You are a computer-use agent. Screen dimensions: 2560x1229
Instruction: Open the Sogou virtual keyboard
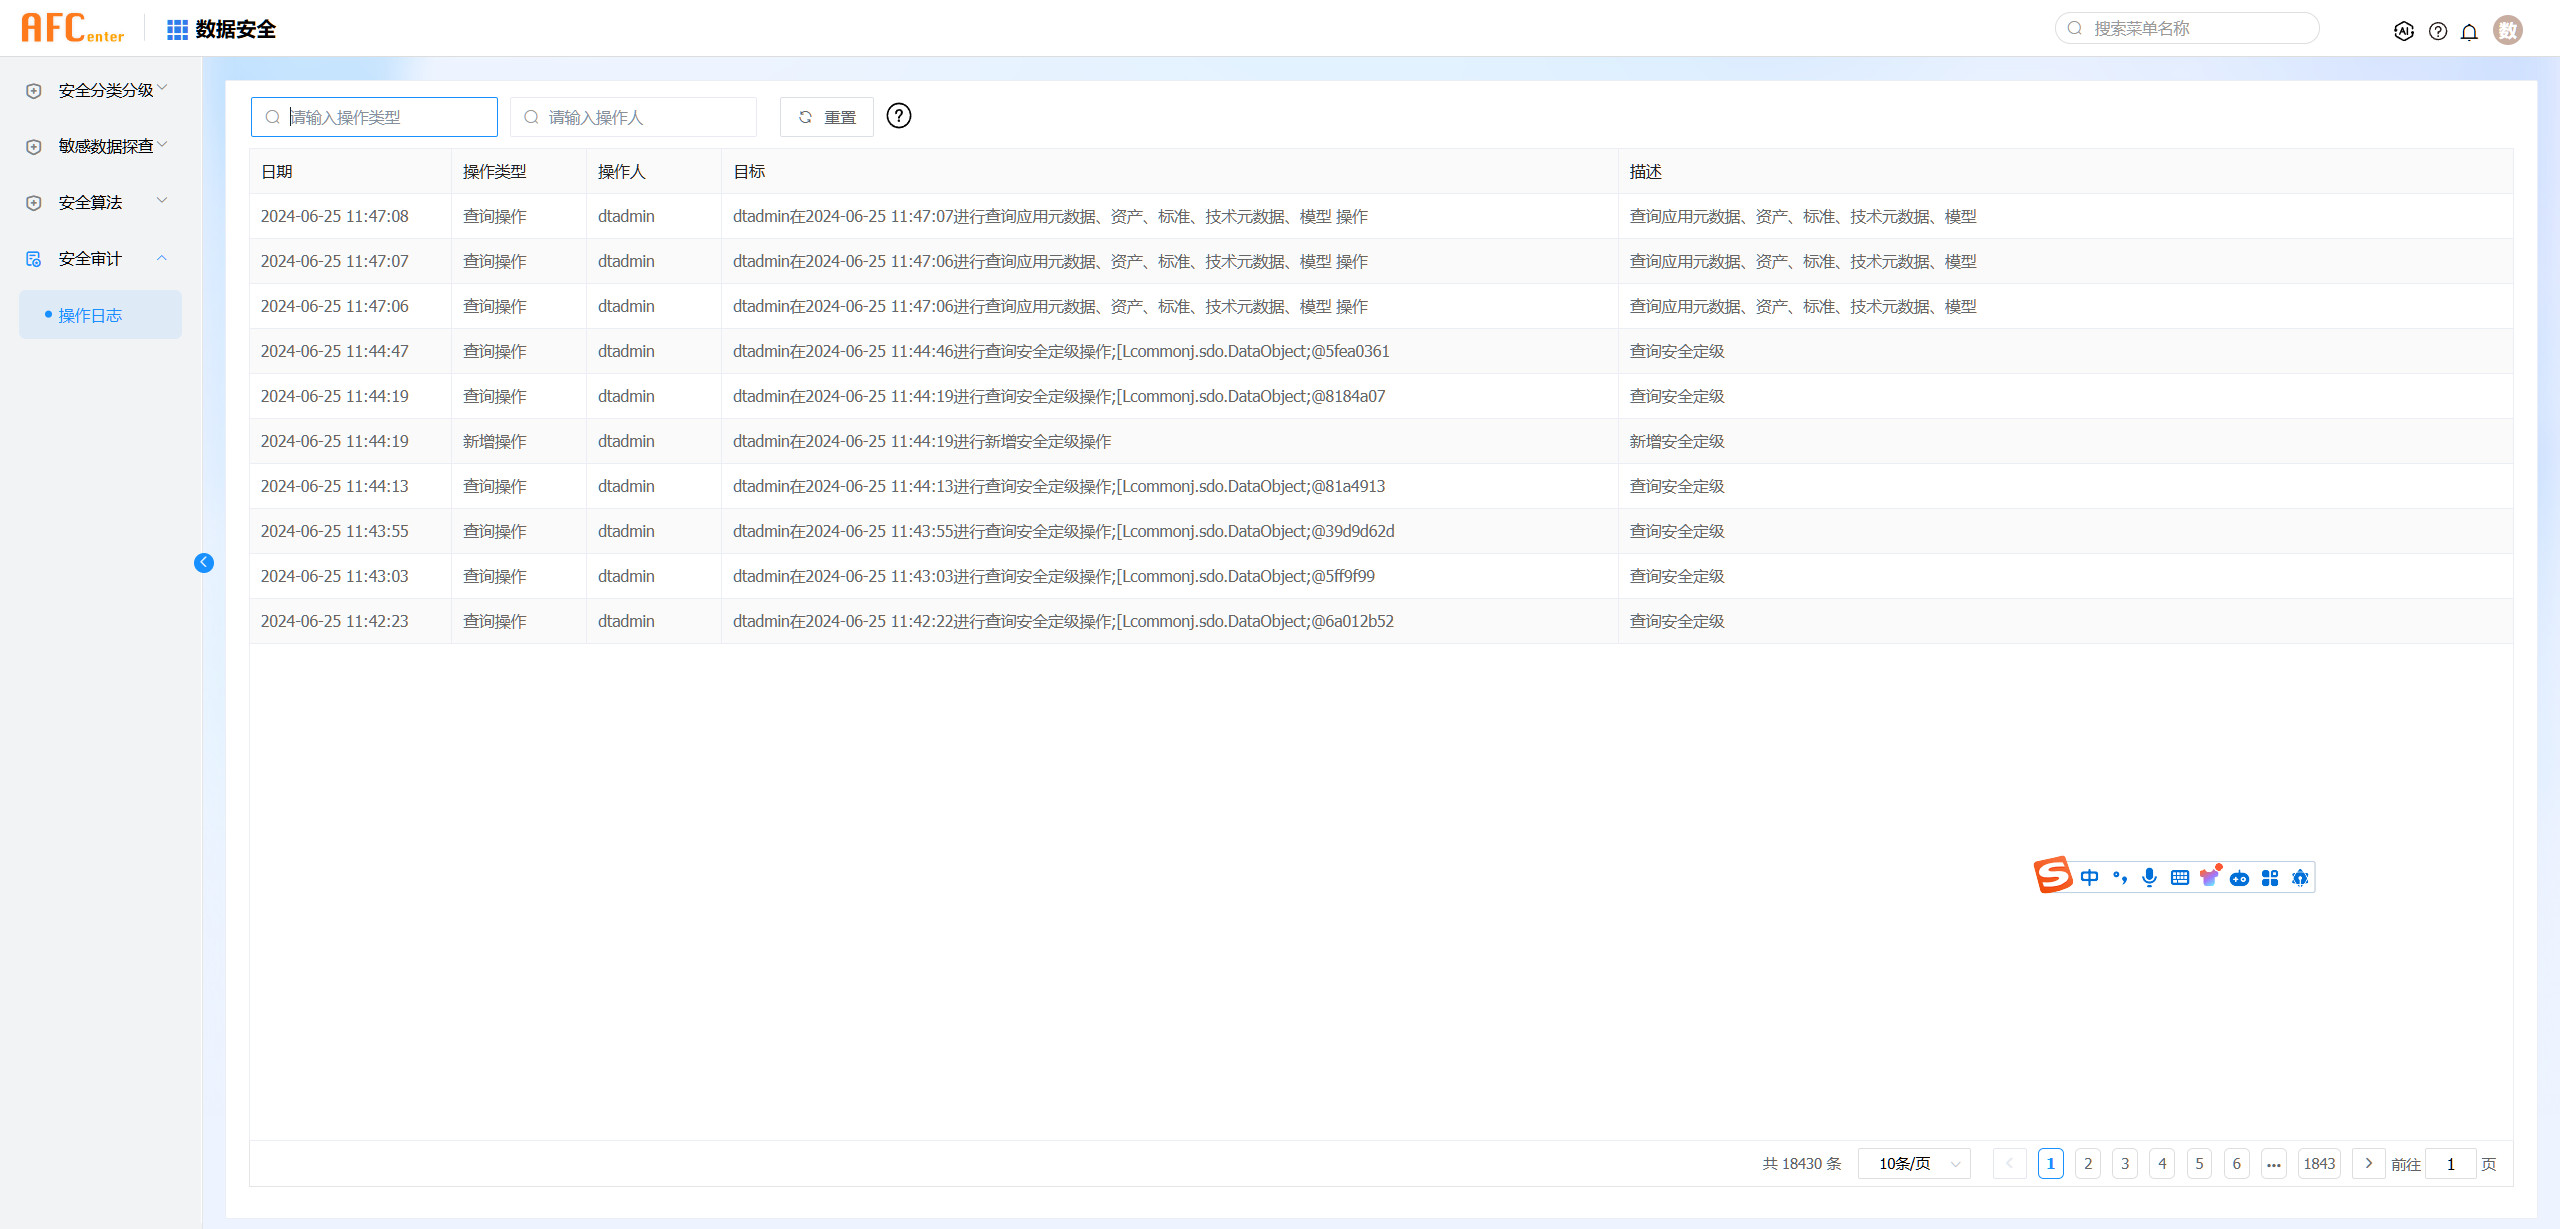click(2180, 877)
